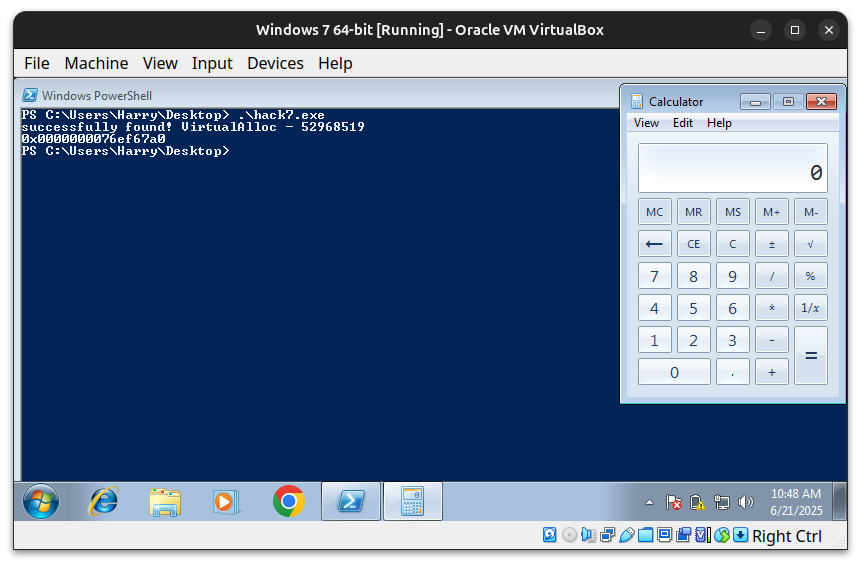Click the digit 7 key
Screen dimensions: 861x566
pyautogui.click(x=655, y=276)
